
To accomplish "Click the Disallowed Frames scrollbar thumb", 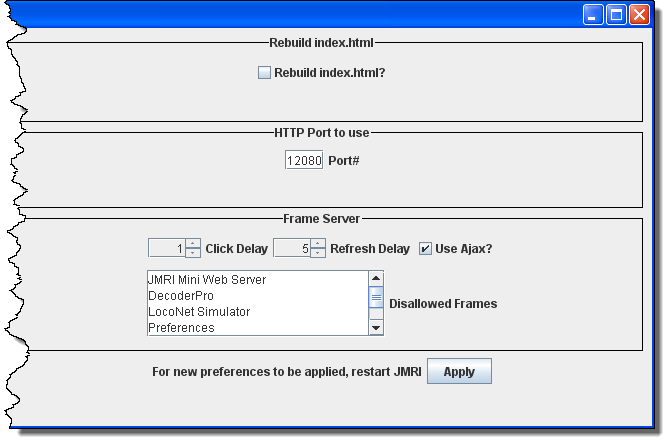I will [376, 297].
